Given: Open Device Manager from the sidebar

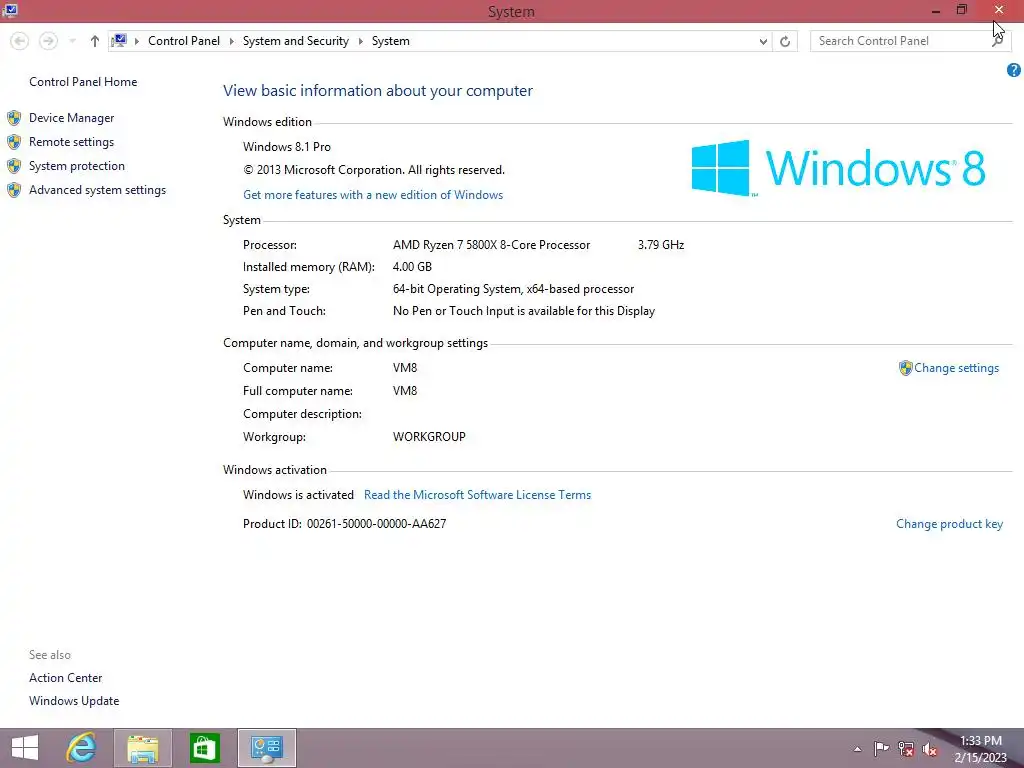Looking at the screenshot, I should (71, 118).
